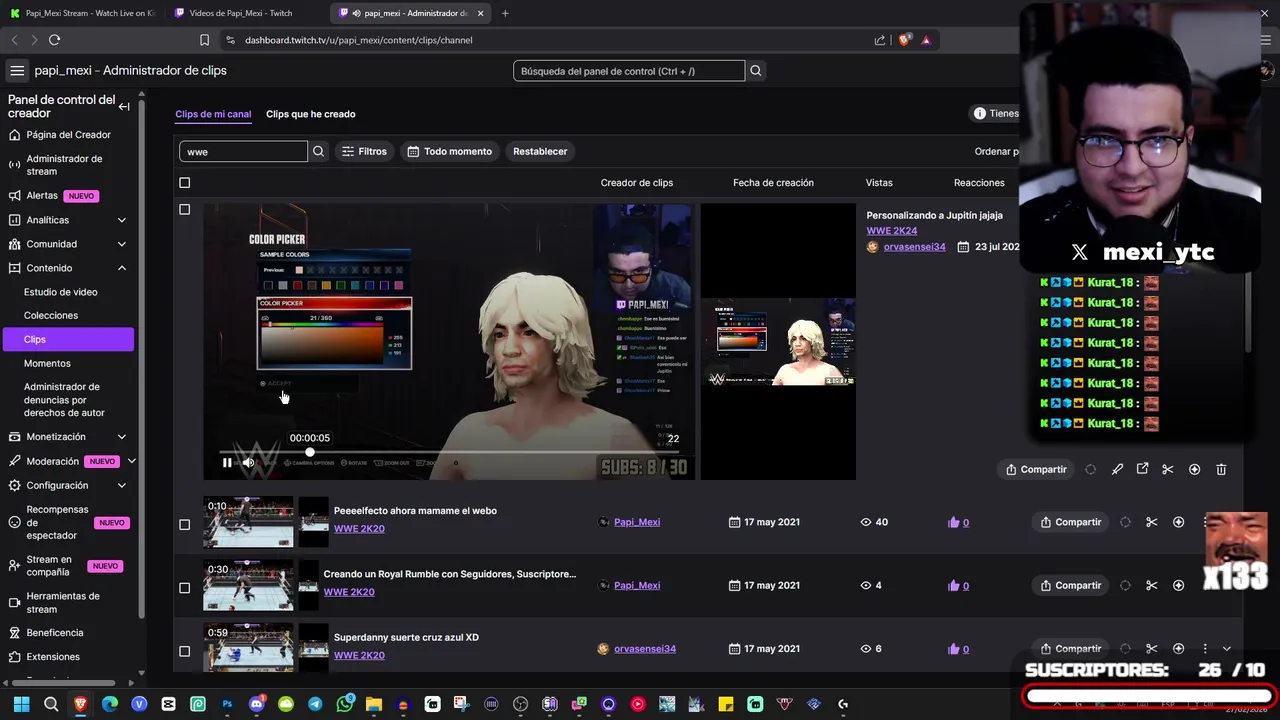Open the hamburger menu beside papi_mexi
This screenshot has width=1280, height=720.
(17, 71)
